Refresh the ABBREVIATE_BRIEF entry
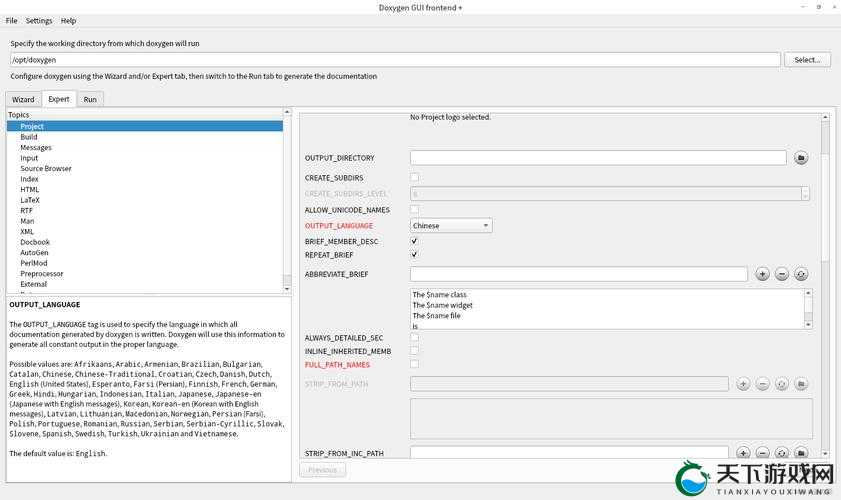The height and width of the screenshot is (500, 841). (801, 274)
